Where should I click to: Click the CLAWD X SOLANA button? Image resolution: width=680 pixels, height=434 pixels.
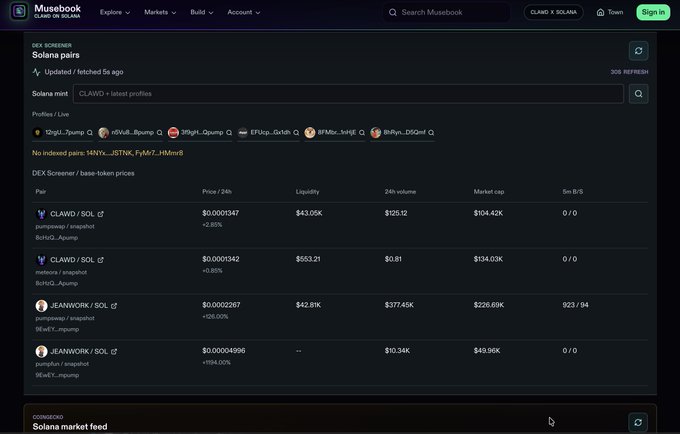(x=553, y=12)
